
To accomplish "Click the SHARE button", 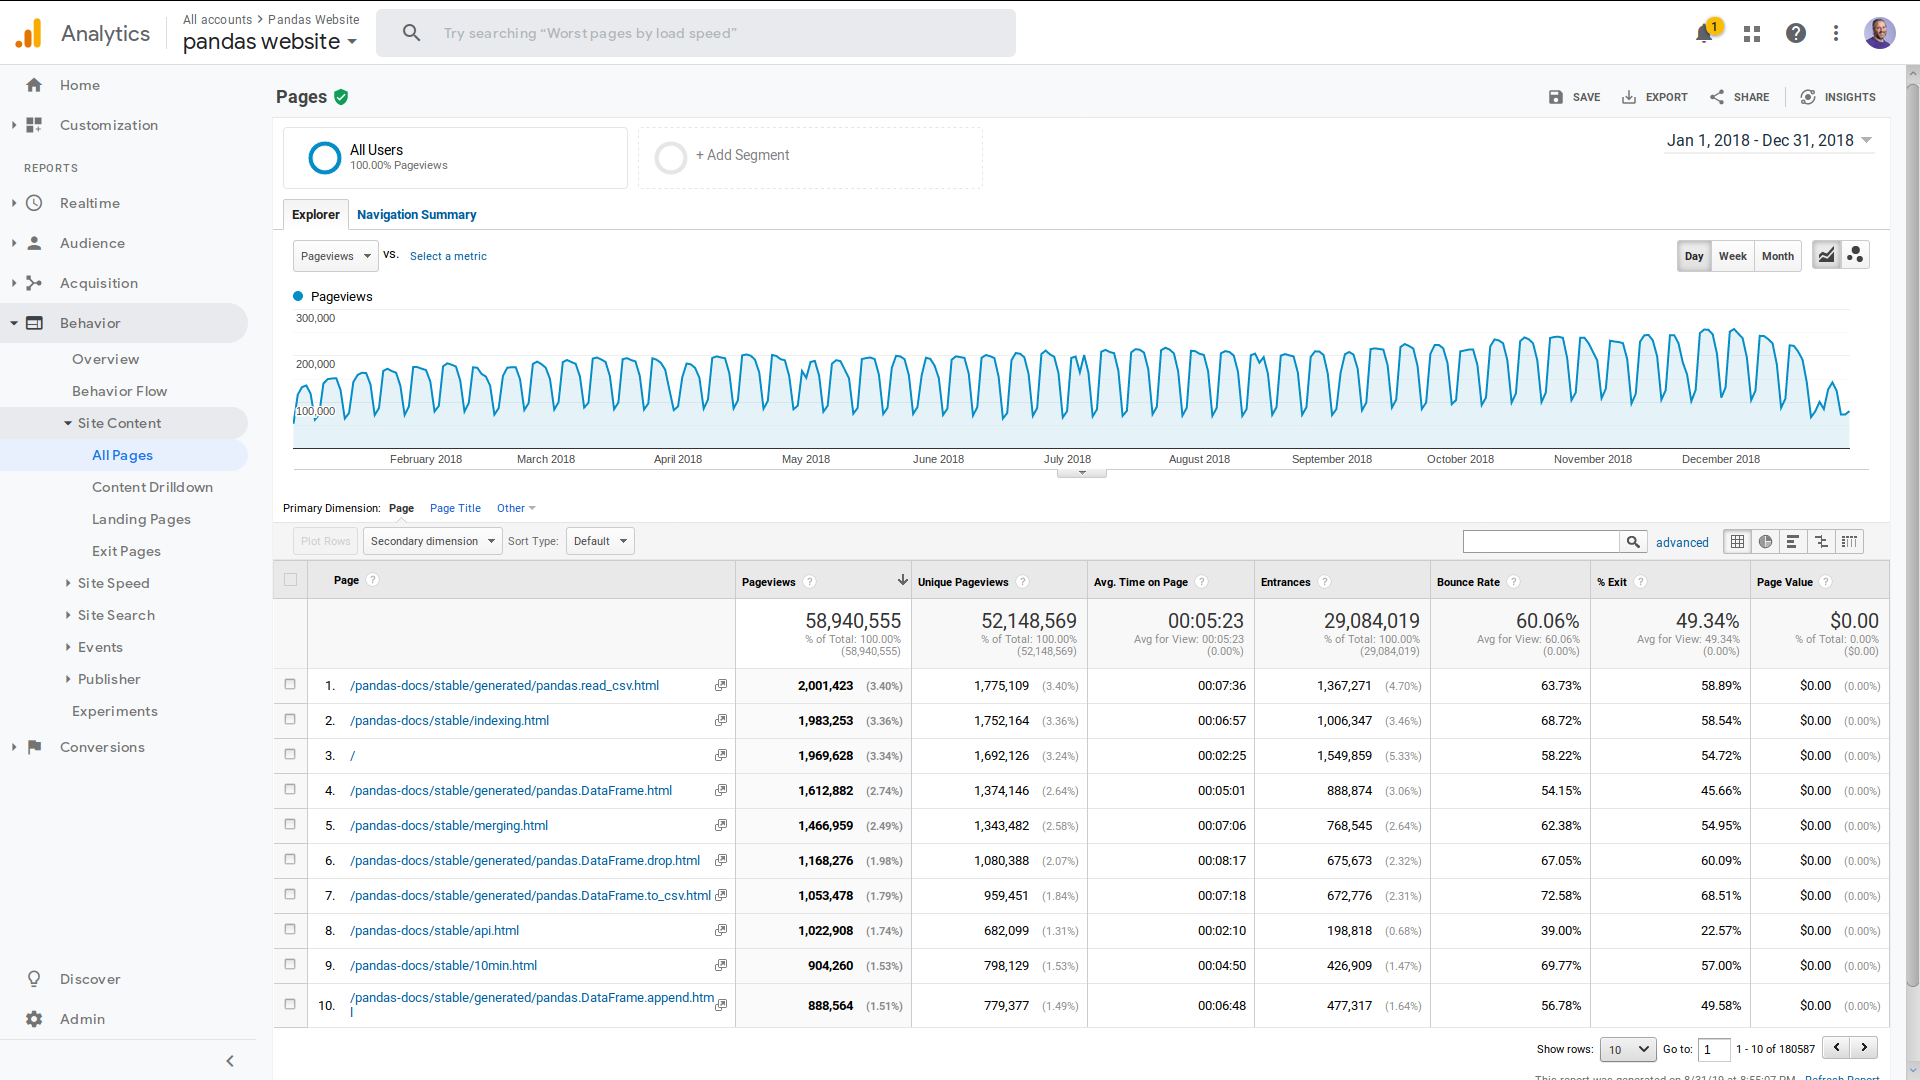I will (x=1739, y=97).
